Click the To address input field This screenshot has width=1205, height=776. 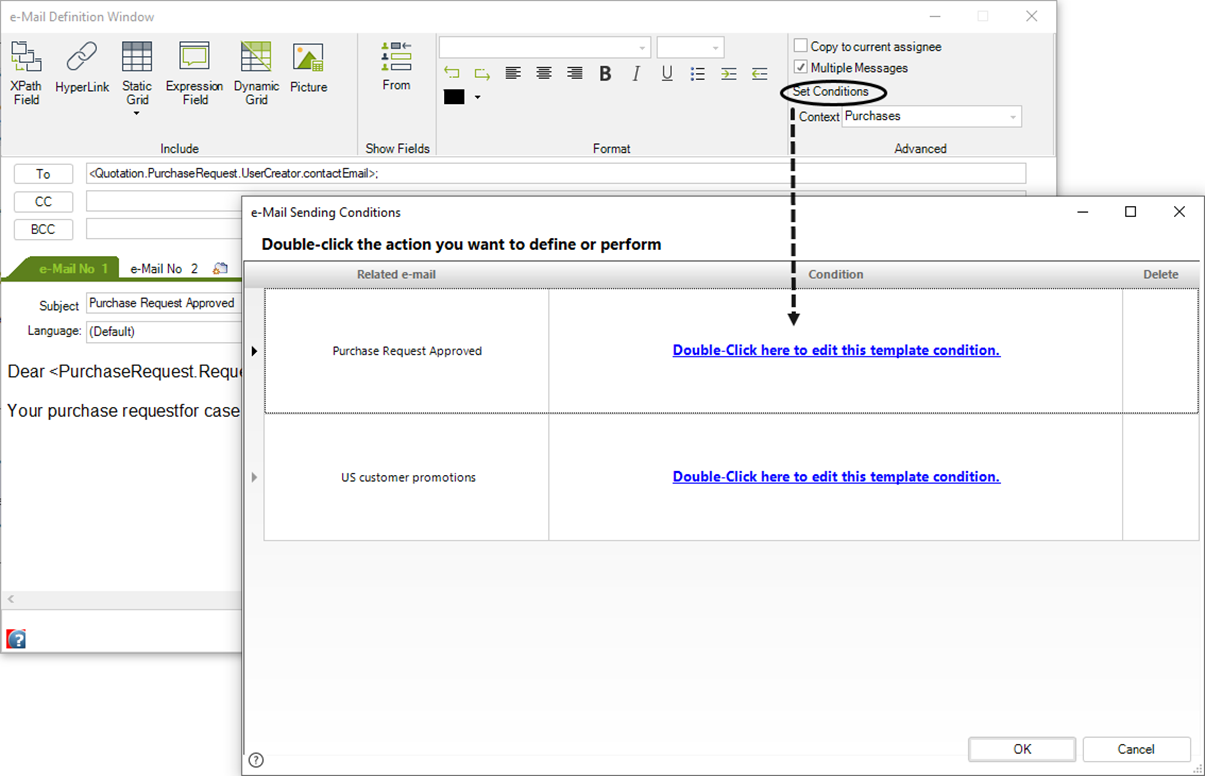coord(556,173)
